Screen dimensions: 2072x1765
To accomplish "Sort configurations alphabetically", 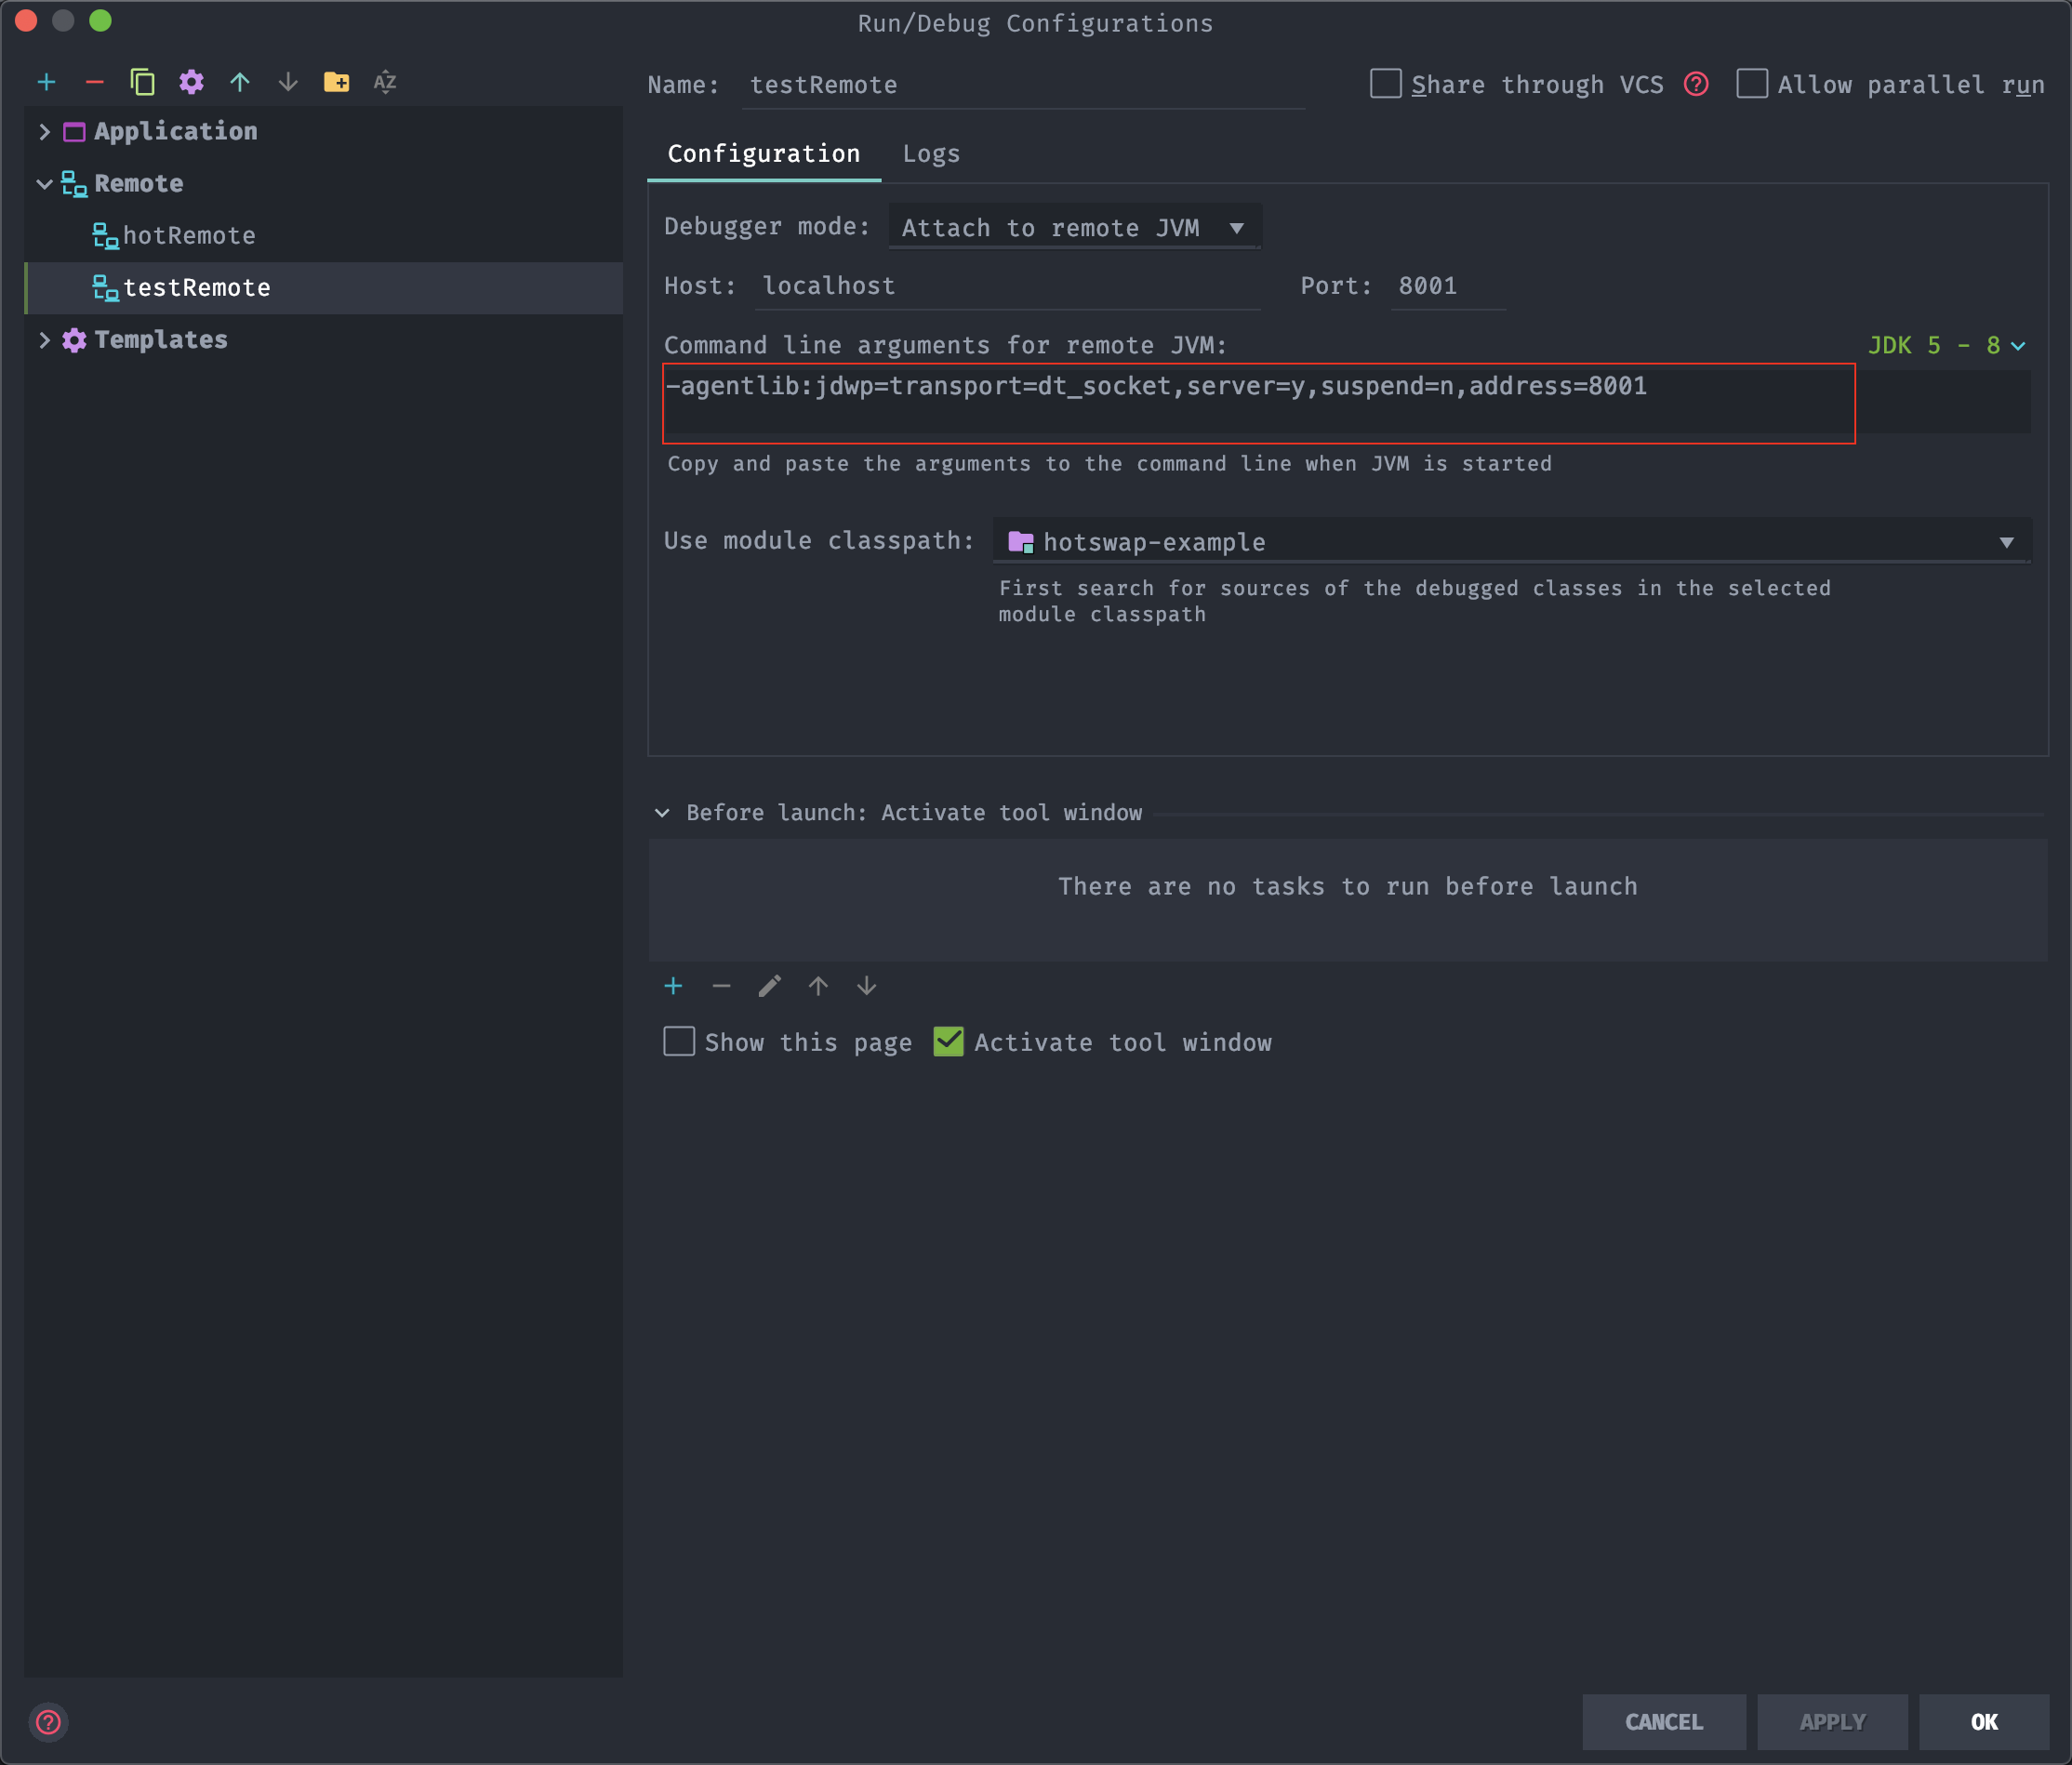I will pos(385,82).
